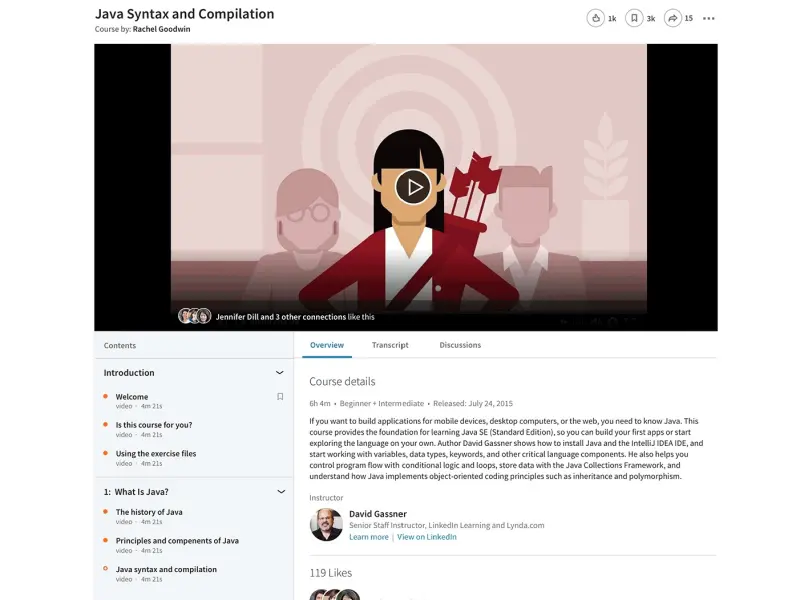The width and height of the screenshot is (800, 600).
Task: Click David Gassner's profile photo
Action: 326,524
